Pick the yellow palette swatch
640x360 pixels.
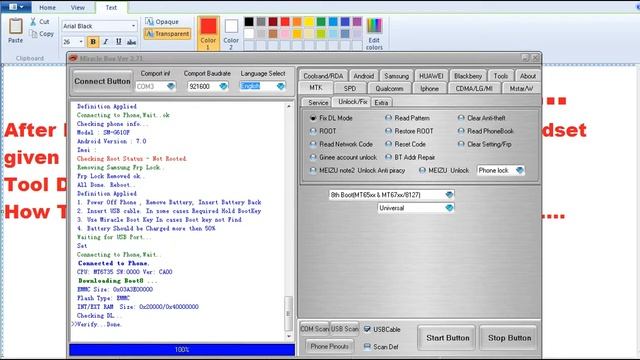tap(309, 22)
